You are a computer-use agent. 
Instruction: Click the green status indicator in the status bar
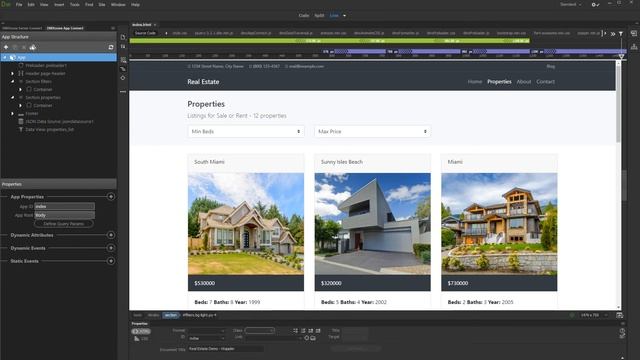(572, 315)
